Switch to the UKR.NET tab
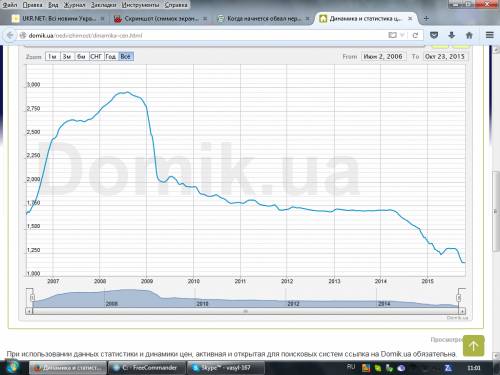Viewport: 500px width, 375px height. [x=58, y=19]
